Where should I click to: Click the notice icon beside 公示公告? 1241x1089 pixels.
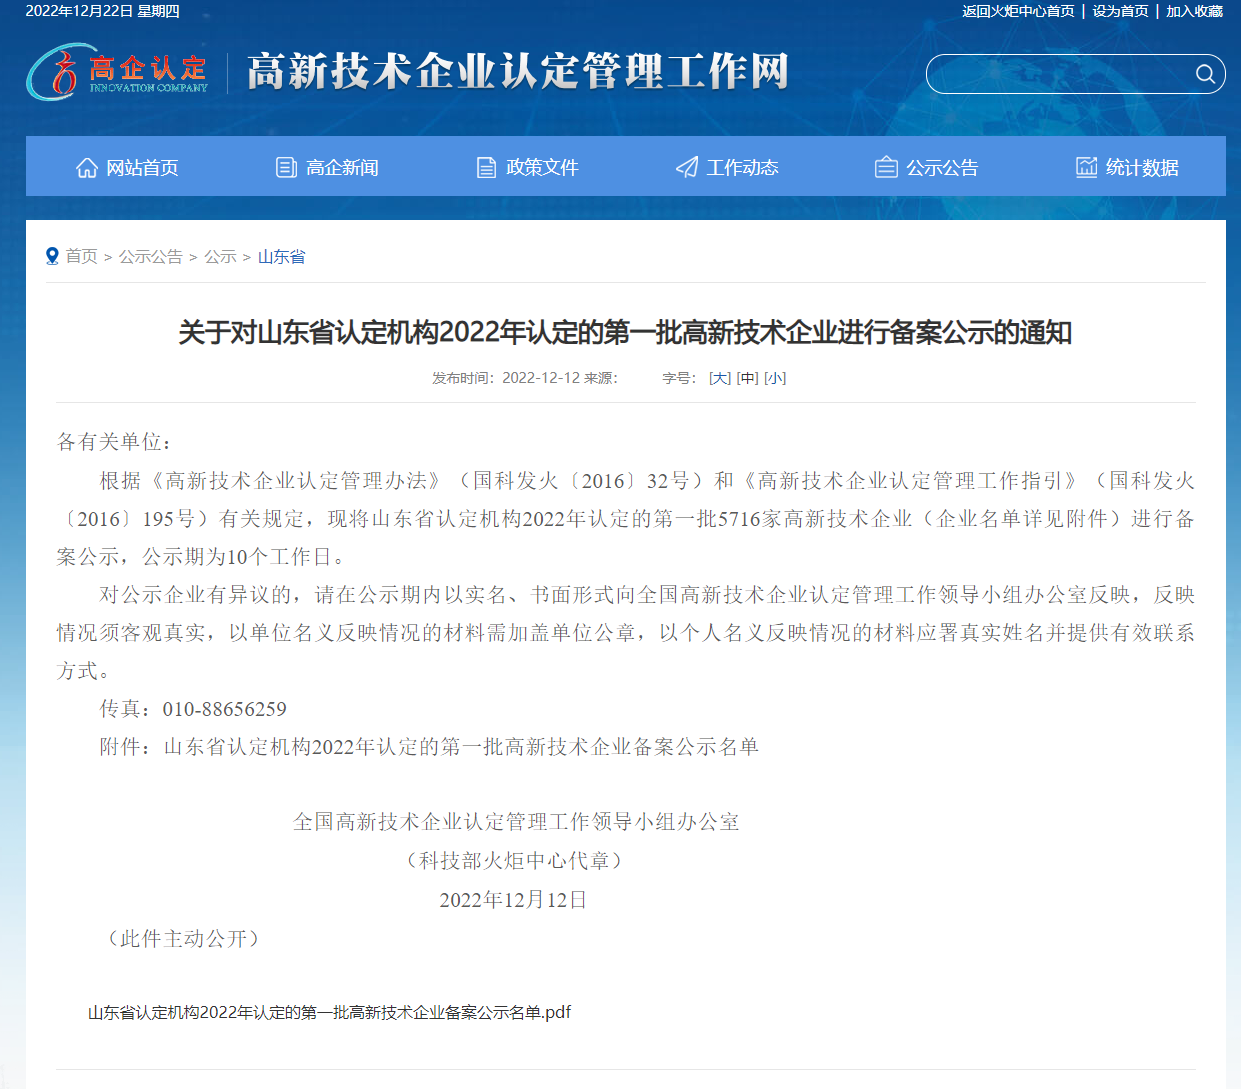pos(886,167)
